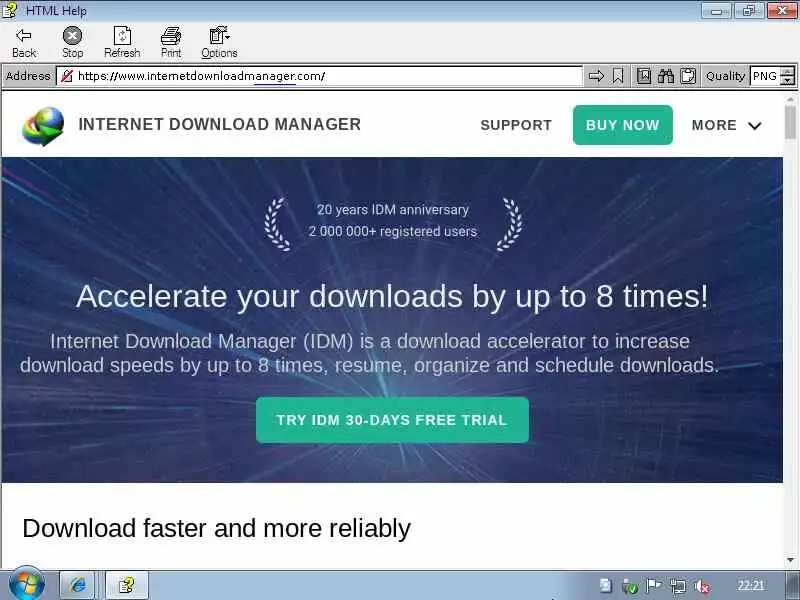Increase Quality with the up spinner arrow
This screenshot has height=600, width=800.
click(788, 71)
